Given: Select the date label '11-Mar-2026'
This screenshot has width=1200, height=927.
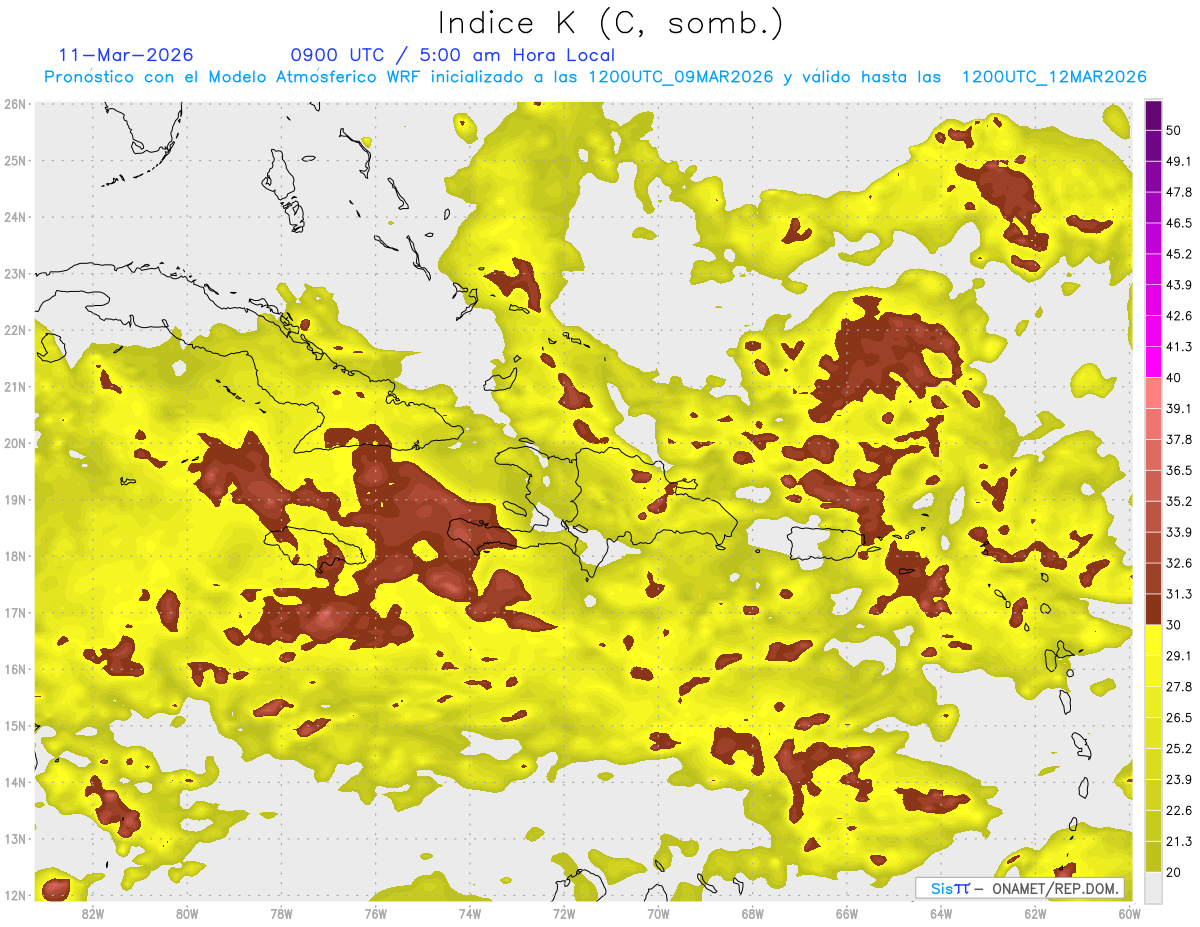Looking at the screenshot, I should tap(126, 55).
